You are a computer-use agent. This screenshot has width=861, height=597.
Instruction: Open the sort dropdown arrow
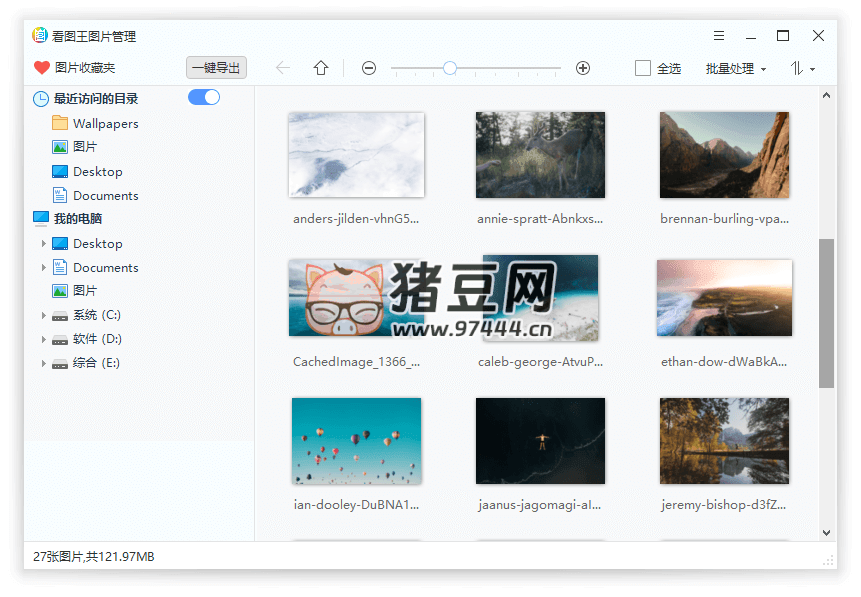point(813,69)
